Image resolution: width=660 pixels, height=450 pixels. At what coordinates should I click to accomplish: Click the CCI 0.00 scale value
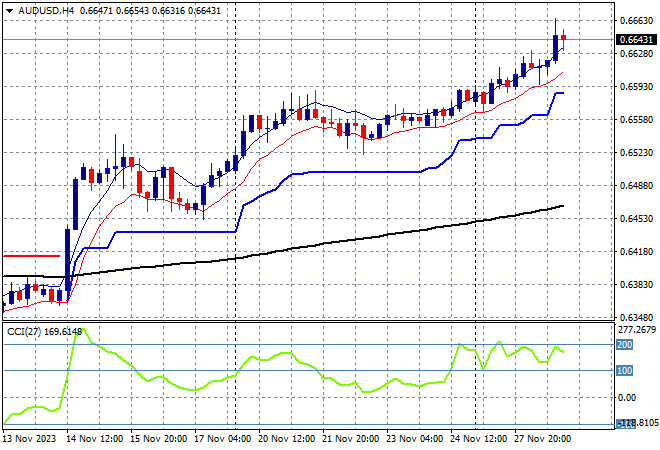pyautogui.click(x=627, y=398)
